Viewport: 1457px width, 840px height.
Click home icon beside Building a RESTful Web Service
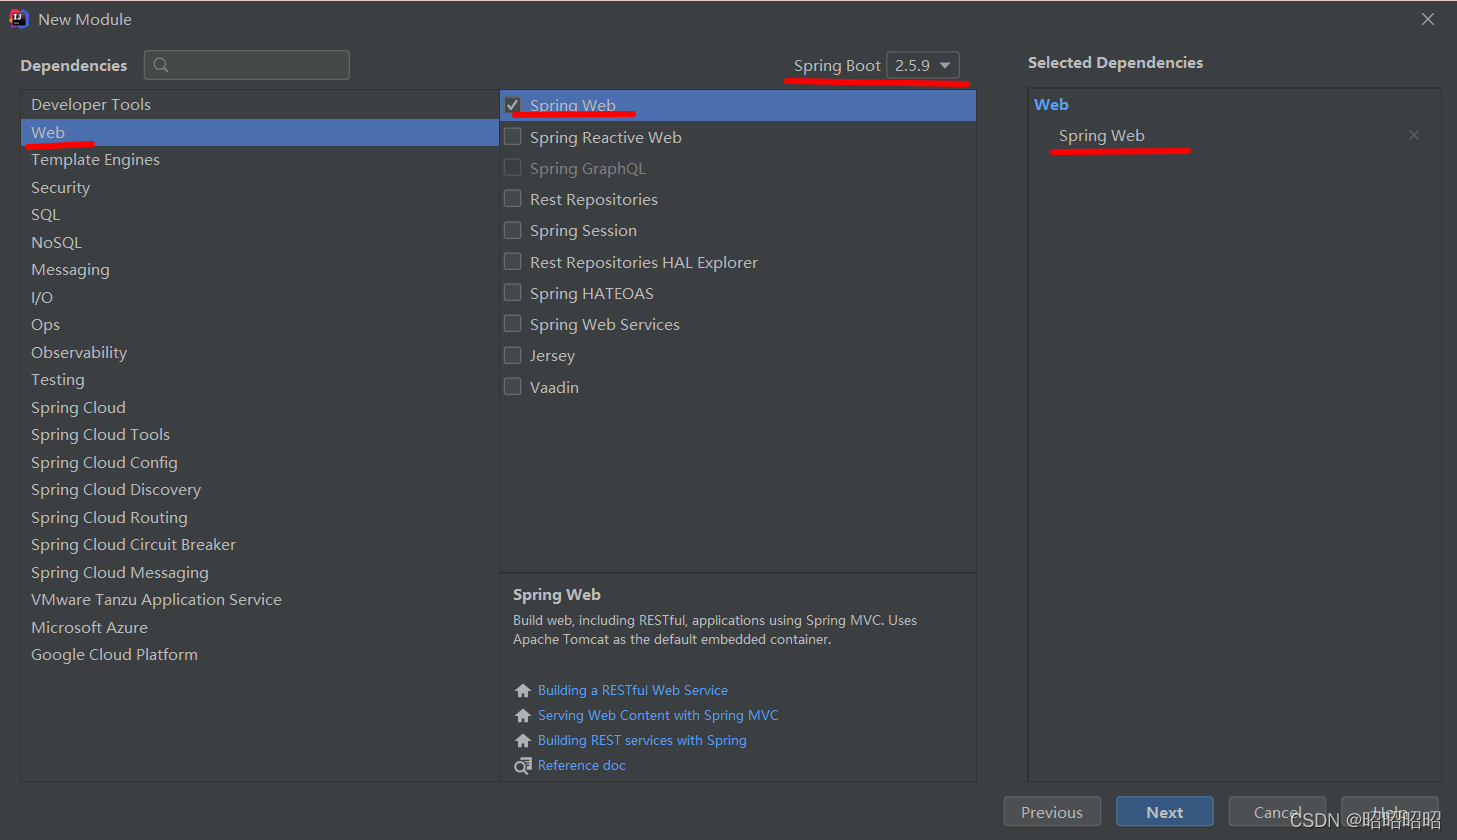point(522,691)
